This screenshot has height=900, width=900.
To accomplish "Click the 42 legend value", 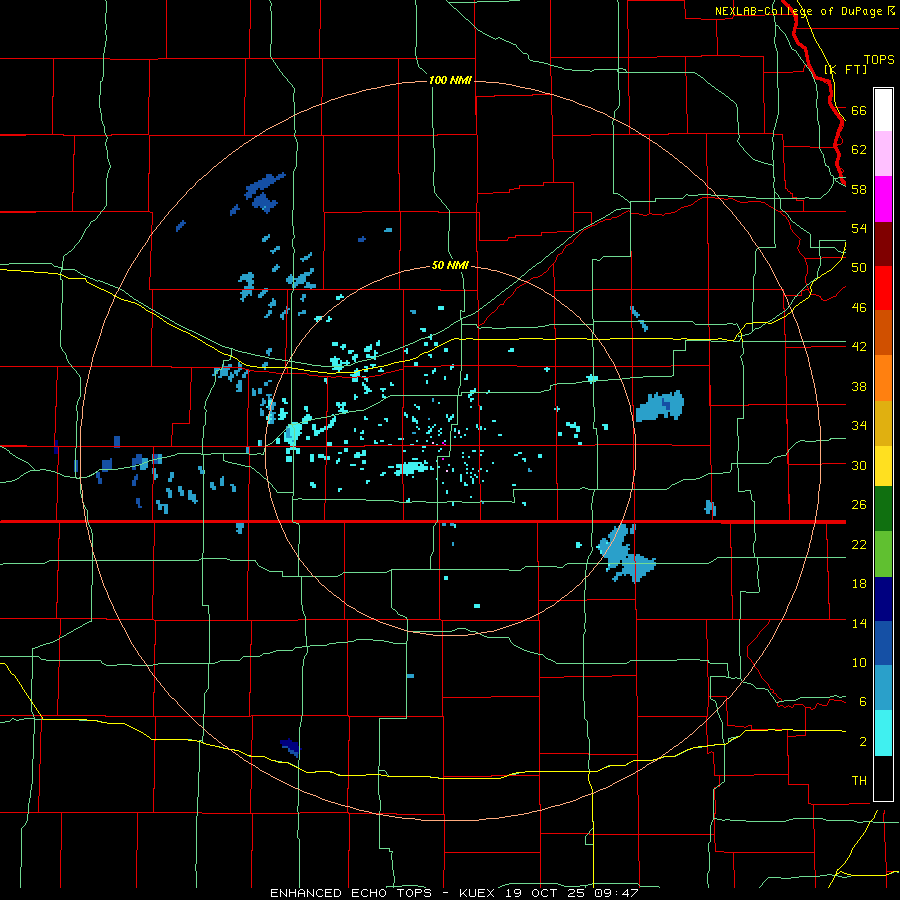I will pos(859,346).
